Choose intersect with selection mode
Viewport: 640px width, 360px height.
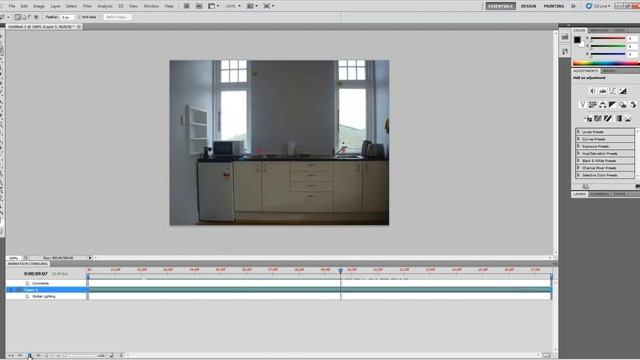(x=36, y=17)
